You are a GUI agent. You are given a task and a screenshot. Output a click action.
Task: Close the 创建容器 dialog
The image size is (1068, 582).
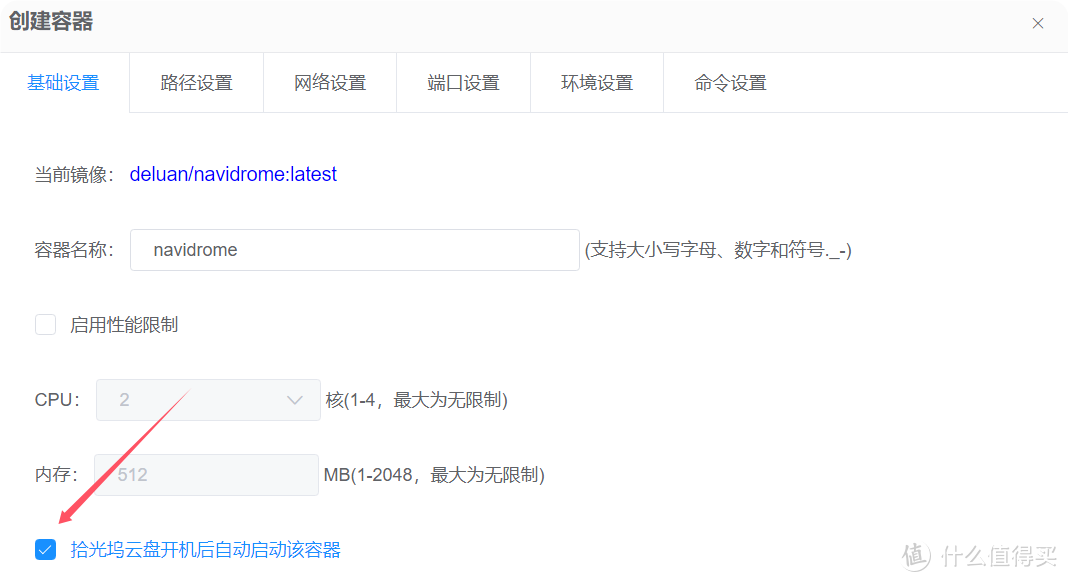[x=1038, y=23]
